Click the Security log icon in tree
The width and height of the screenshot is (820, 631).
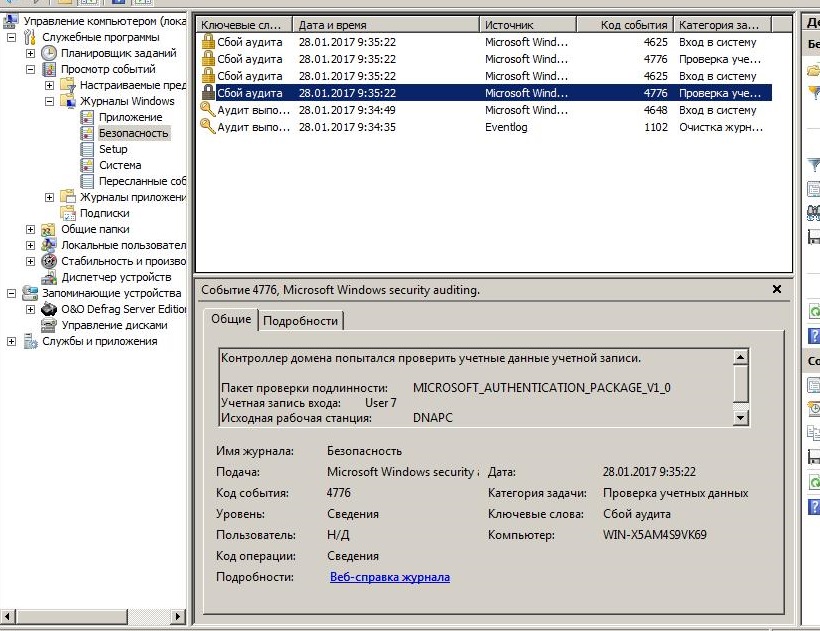[x=87, y=133]
